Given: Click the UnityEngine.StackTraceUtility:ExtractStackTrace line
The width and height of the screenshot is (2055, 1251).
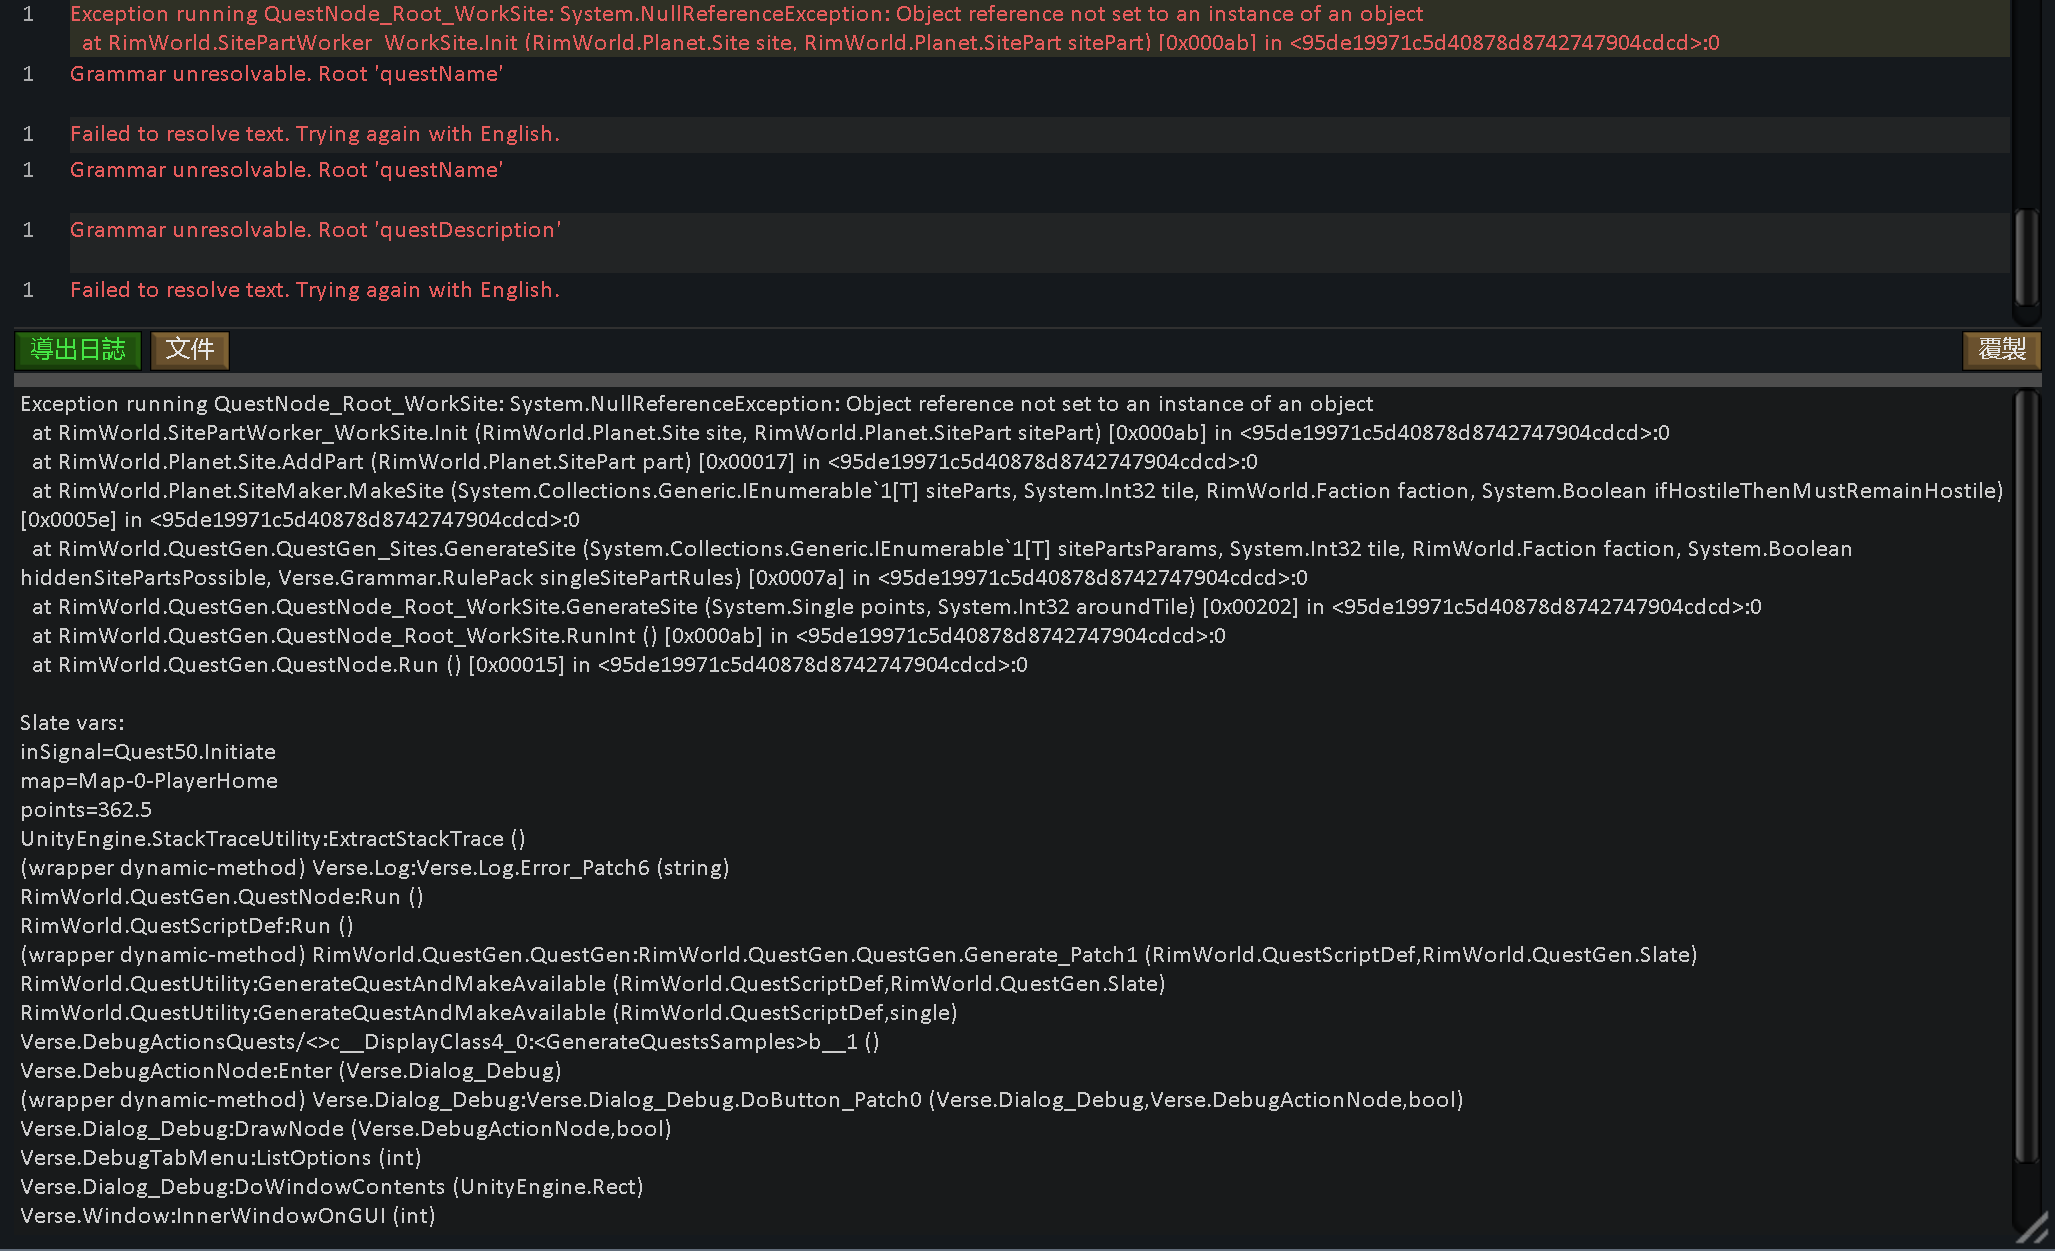Looking at the screenshot, I should [272, 839].
